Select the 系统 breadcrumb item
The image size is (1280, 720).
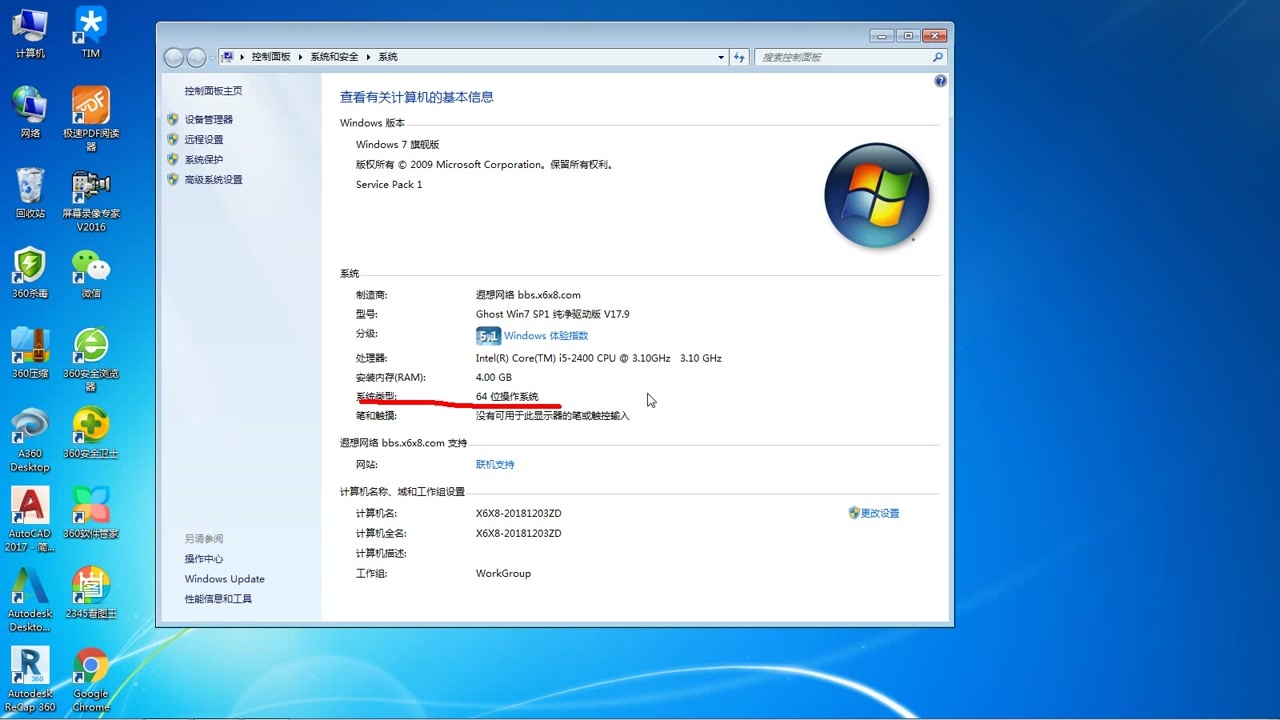[x=388, y=57]
